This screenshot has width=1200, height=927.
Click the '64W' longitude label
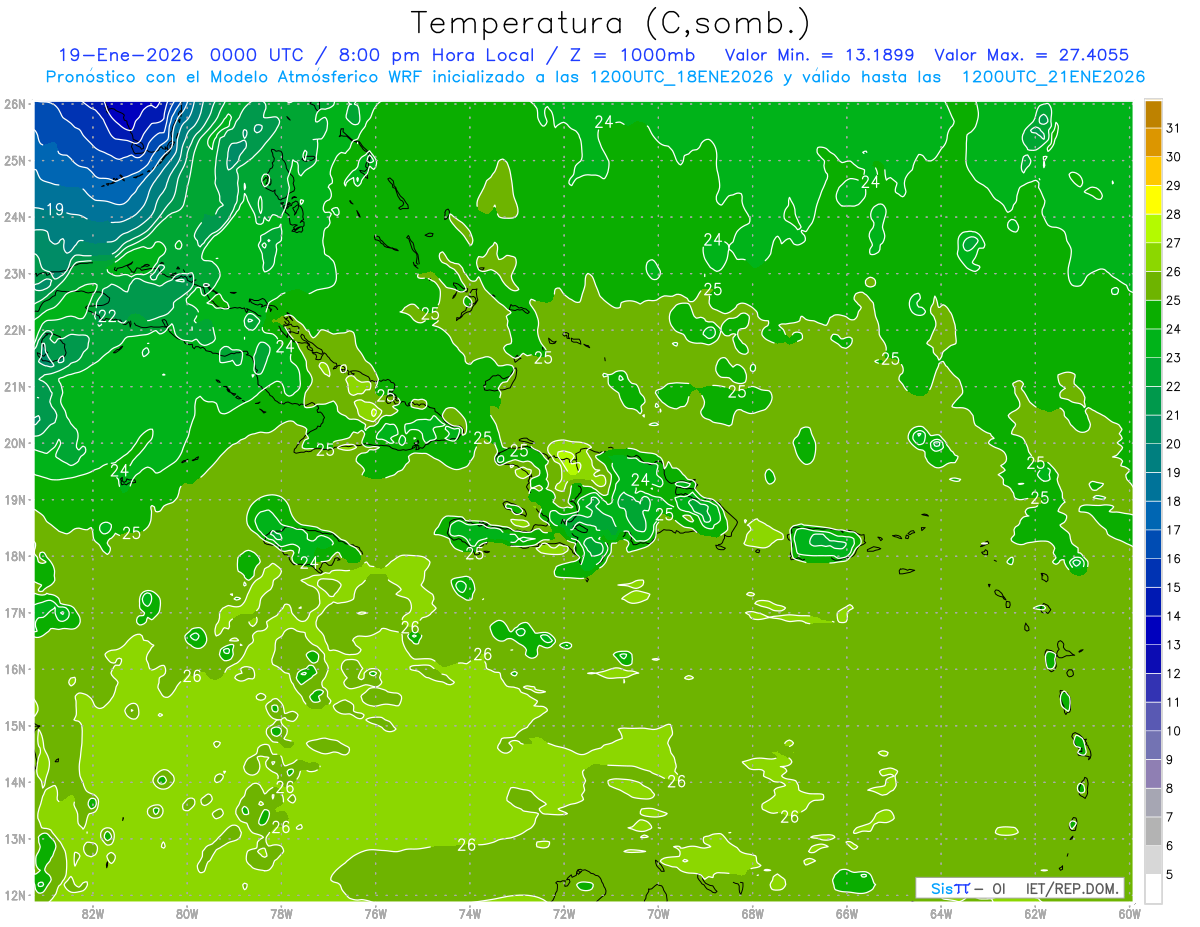pyautogui.click(x=941, y=913)
